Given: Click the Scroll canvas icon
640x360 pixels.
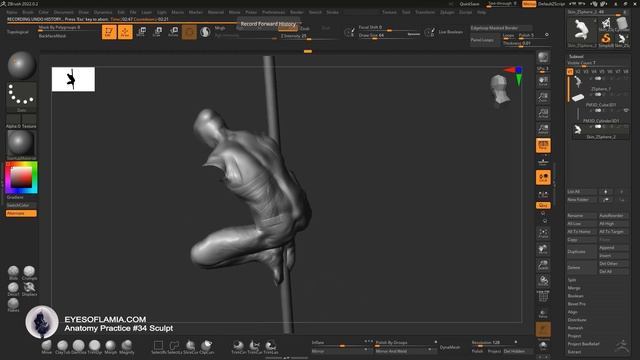Looking at the screenshot, I should tap(543, 81).
